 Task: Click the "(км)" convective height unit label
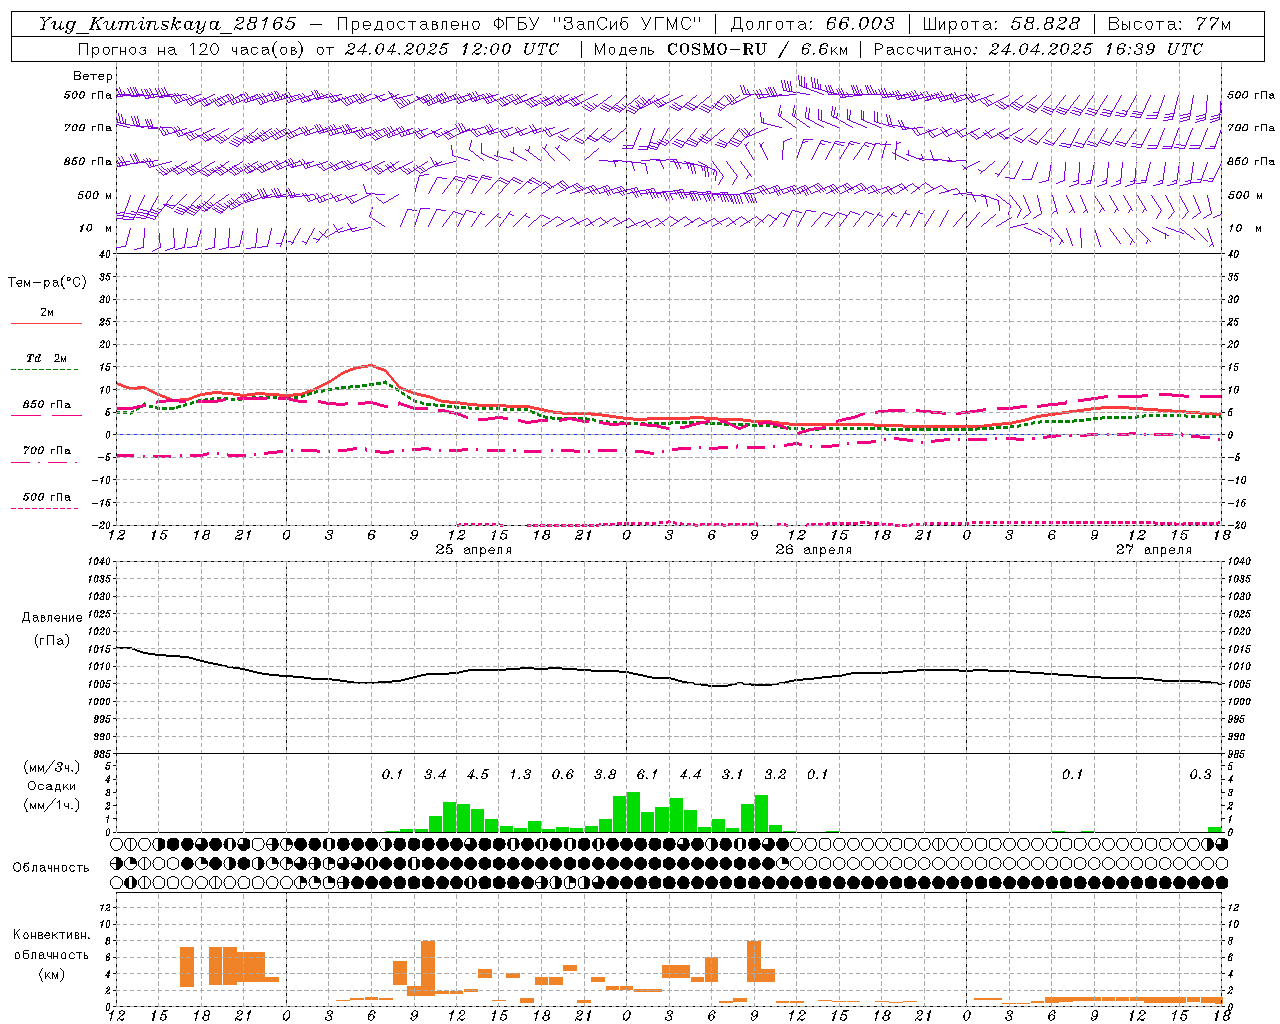[x=53, y=974]
